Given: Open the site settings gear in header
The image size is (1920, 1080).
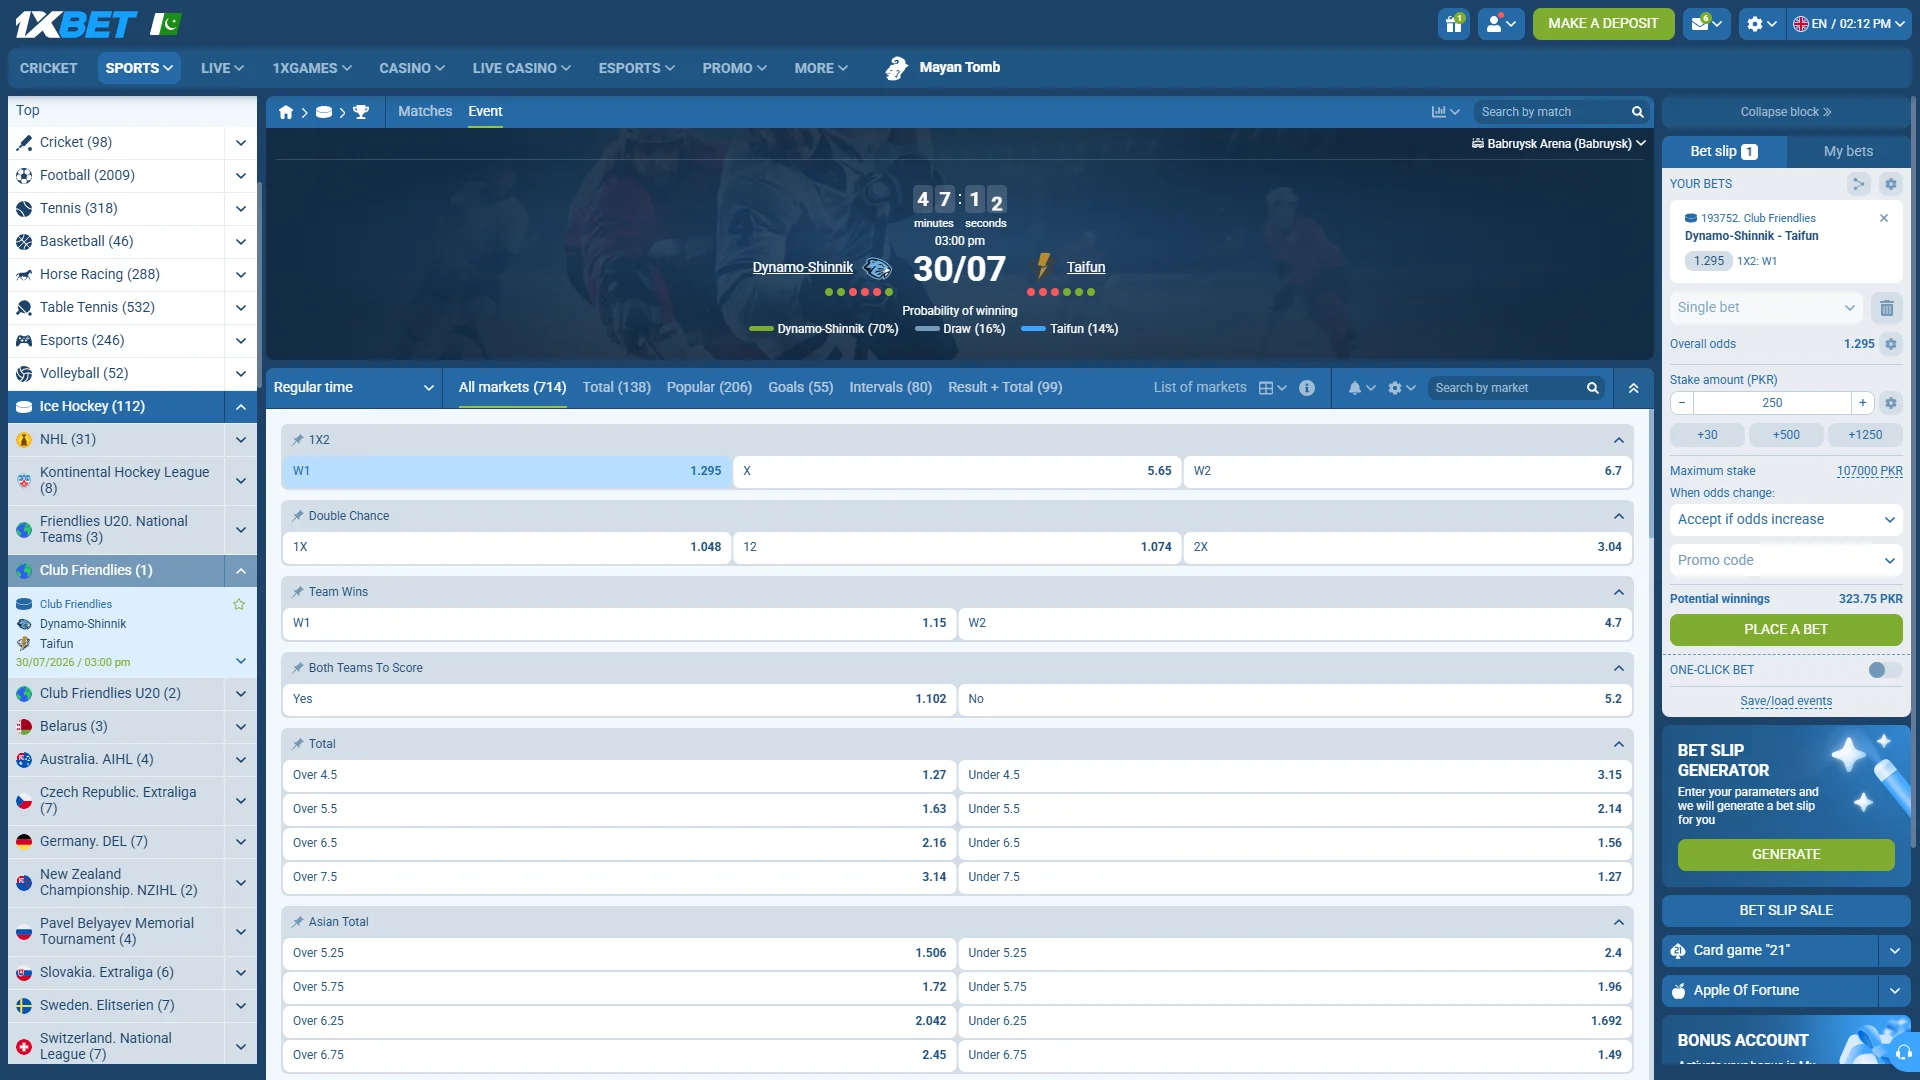Looking at the screenshot, I should tap(1761, 24).
